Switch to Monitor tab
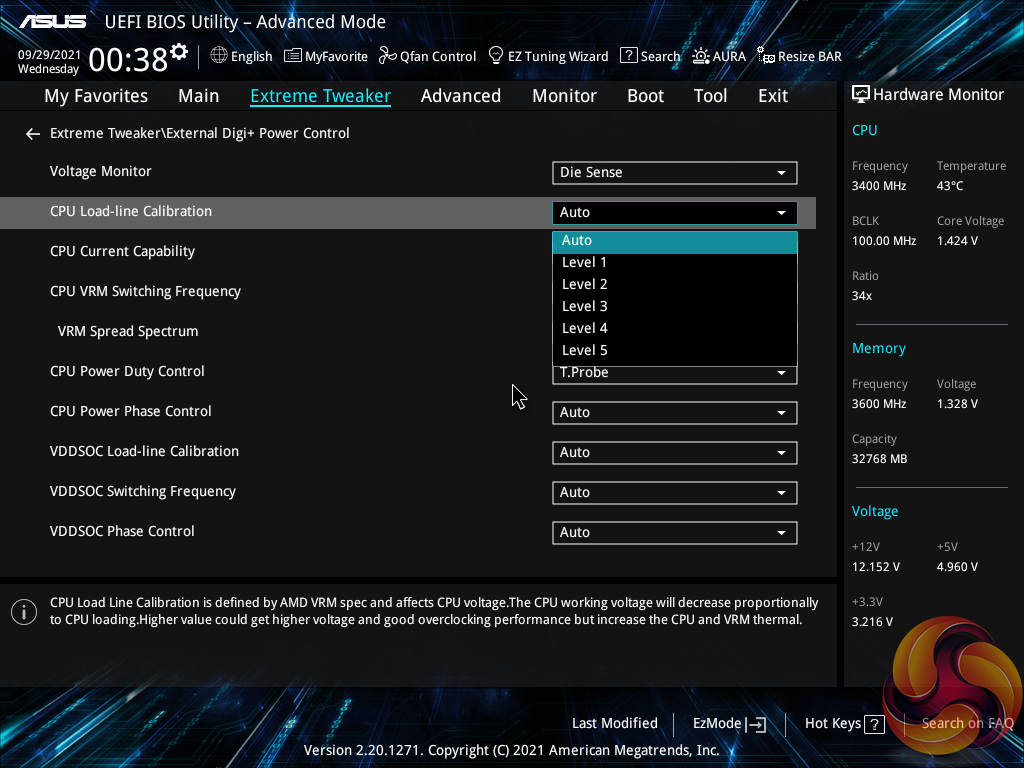This screenshot has height=768, width=1024. coord(564,96)
